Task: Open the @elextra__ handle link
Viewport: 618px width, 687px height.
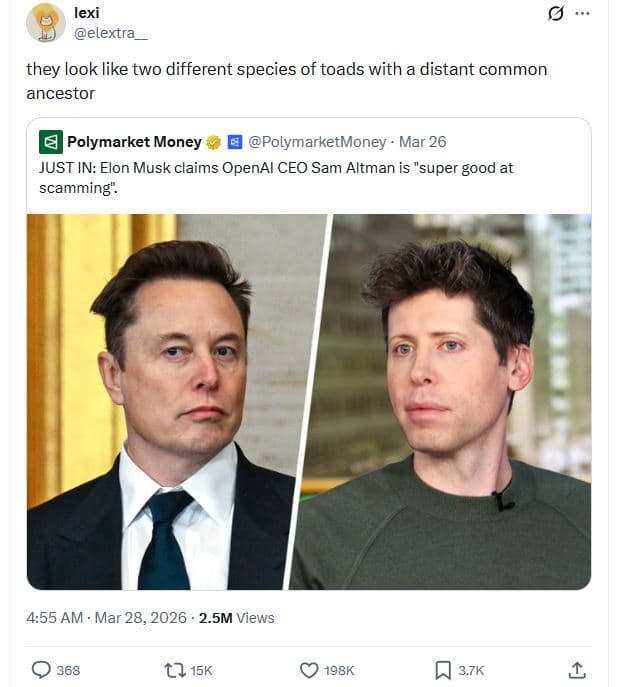Action: [111, 32]
